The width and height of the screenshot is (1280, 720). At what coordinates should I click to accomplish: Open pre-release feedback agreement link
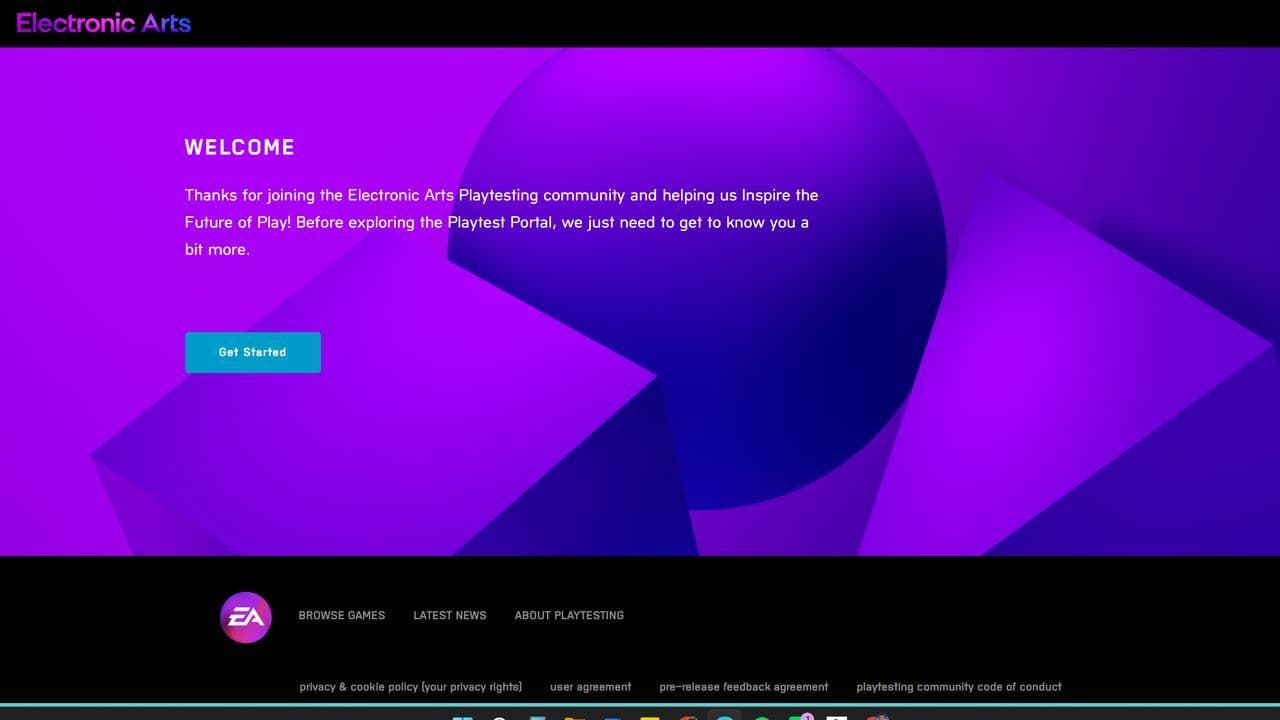click(744, 687)
